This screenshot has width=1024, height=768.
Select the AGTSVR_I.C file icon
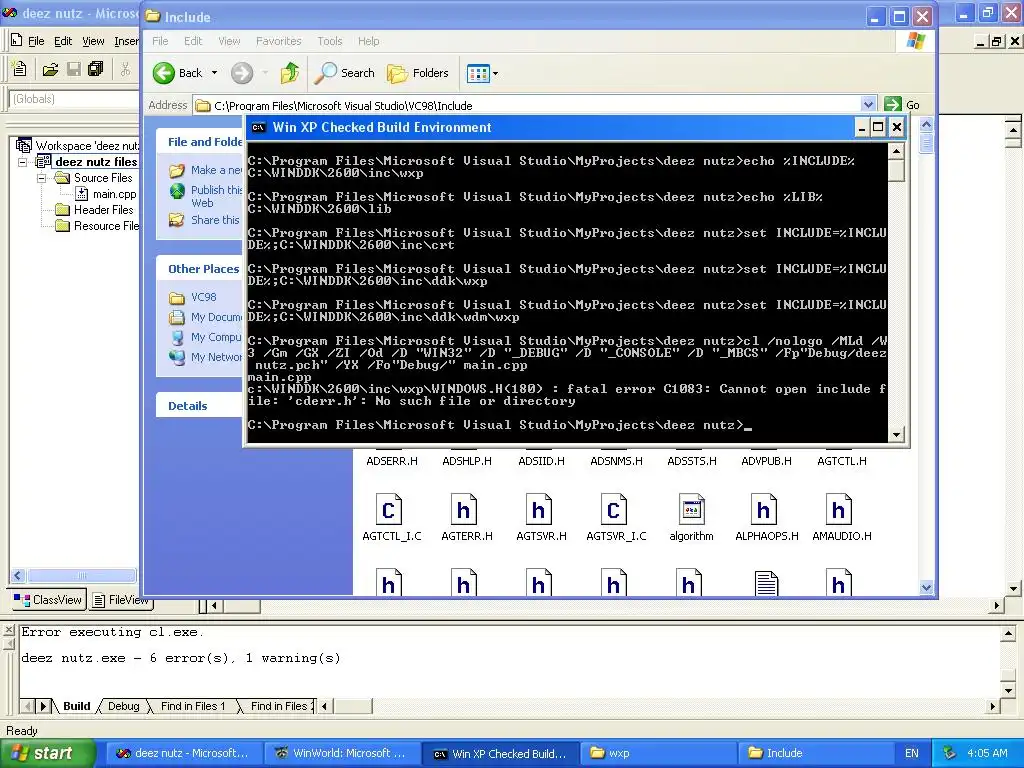[x=613, y=510]
